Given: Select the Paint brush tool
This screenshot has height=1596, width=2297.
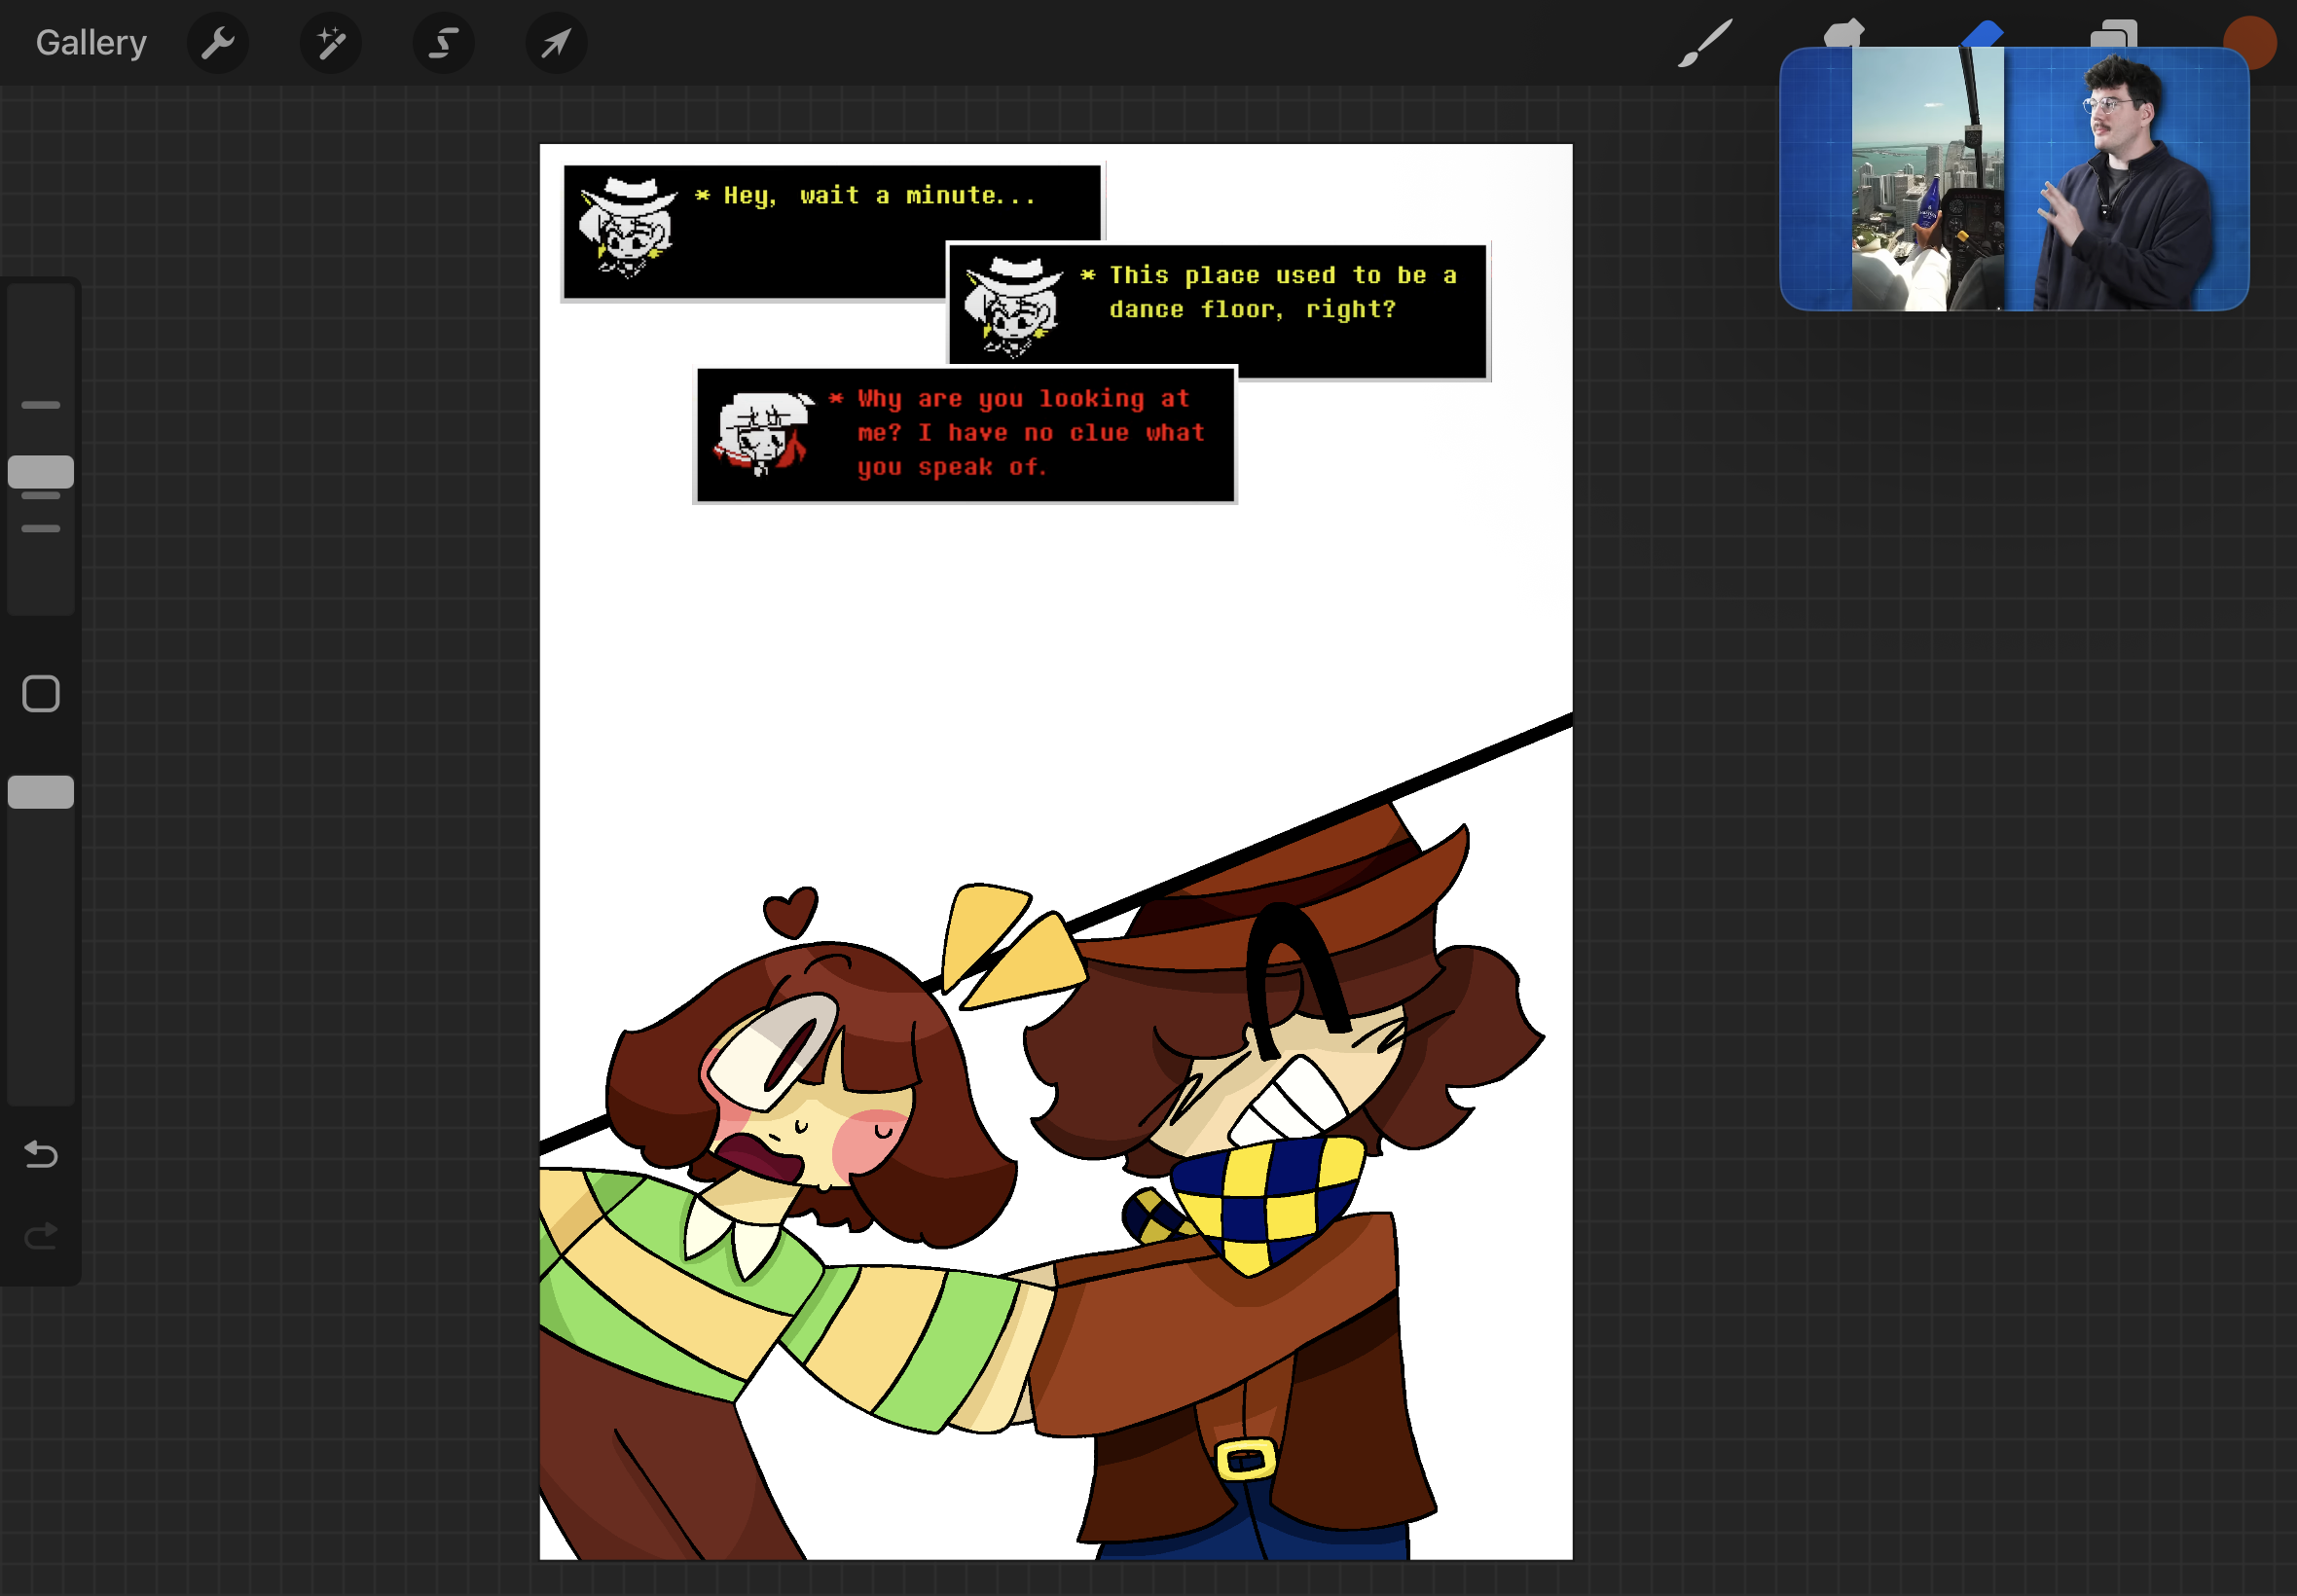Looking at the screenshot, I should [1704, 43].
